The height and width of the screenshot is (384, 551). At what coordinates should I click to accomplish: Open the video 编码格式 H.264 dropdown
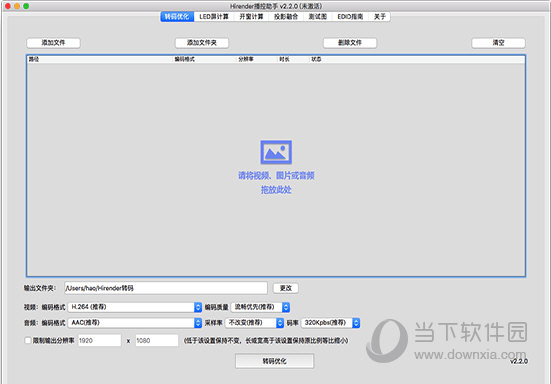point(135,307)
